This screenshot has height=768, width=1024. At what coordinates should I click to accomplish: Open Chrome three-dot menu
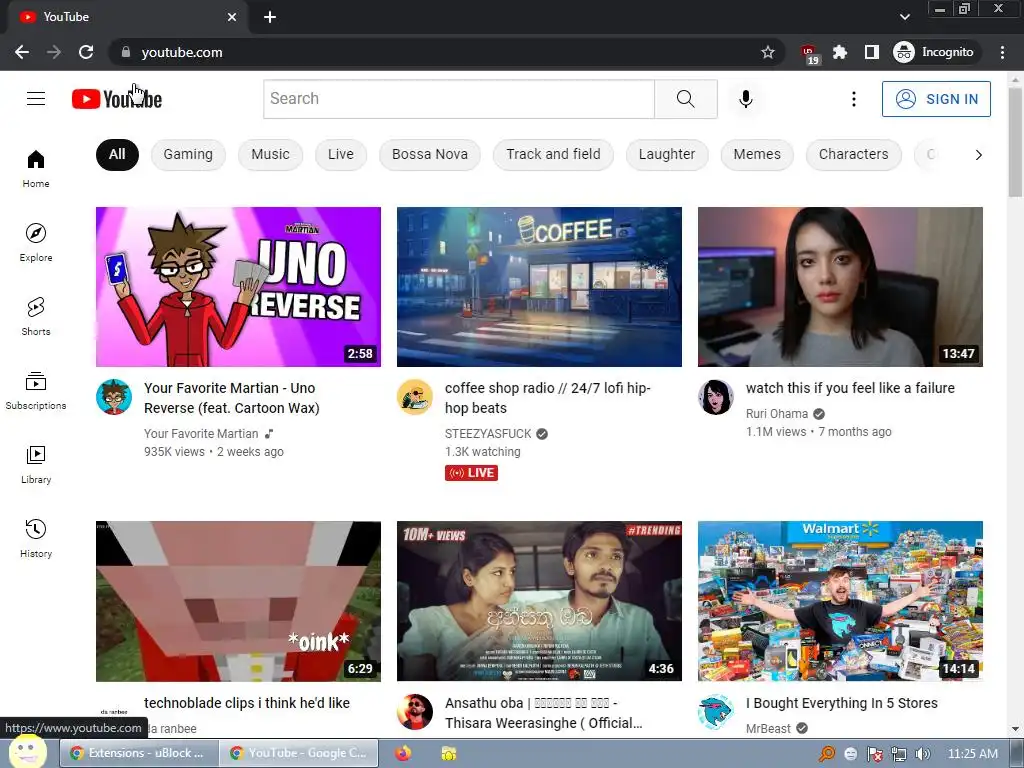1002,52
